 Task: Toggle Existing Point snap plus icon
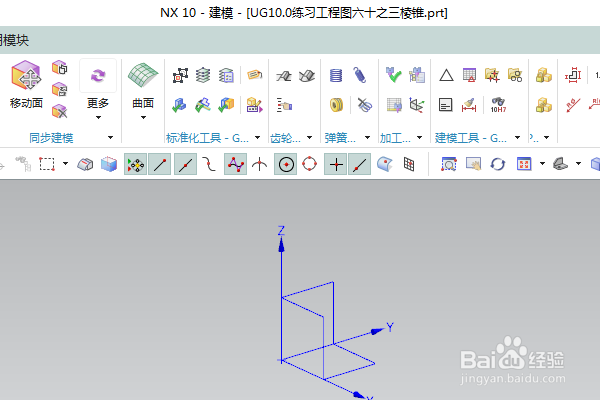tap(336, 165)
